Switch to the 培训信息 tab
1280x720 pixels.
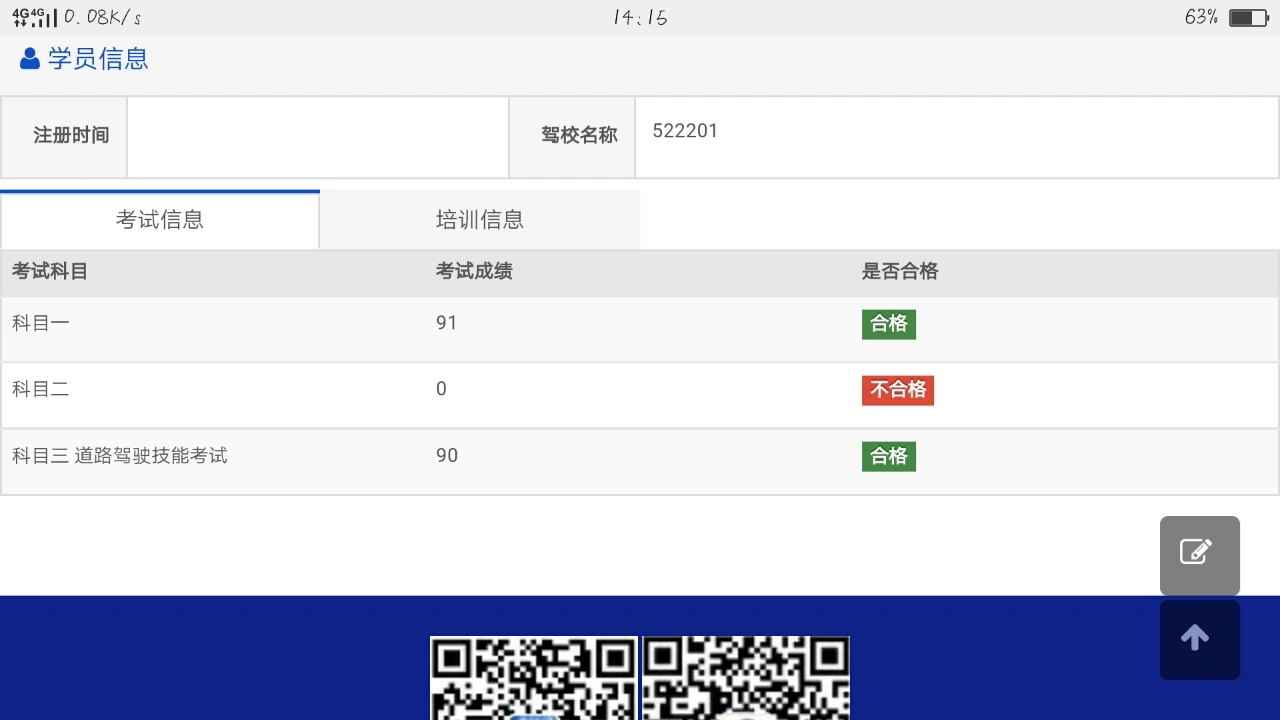point(480,220)
